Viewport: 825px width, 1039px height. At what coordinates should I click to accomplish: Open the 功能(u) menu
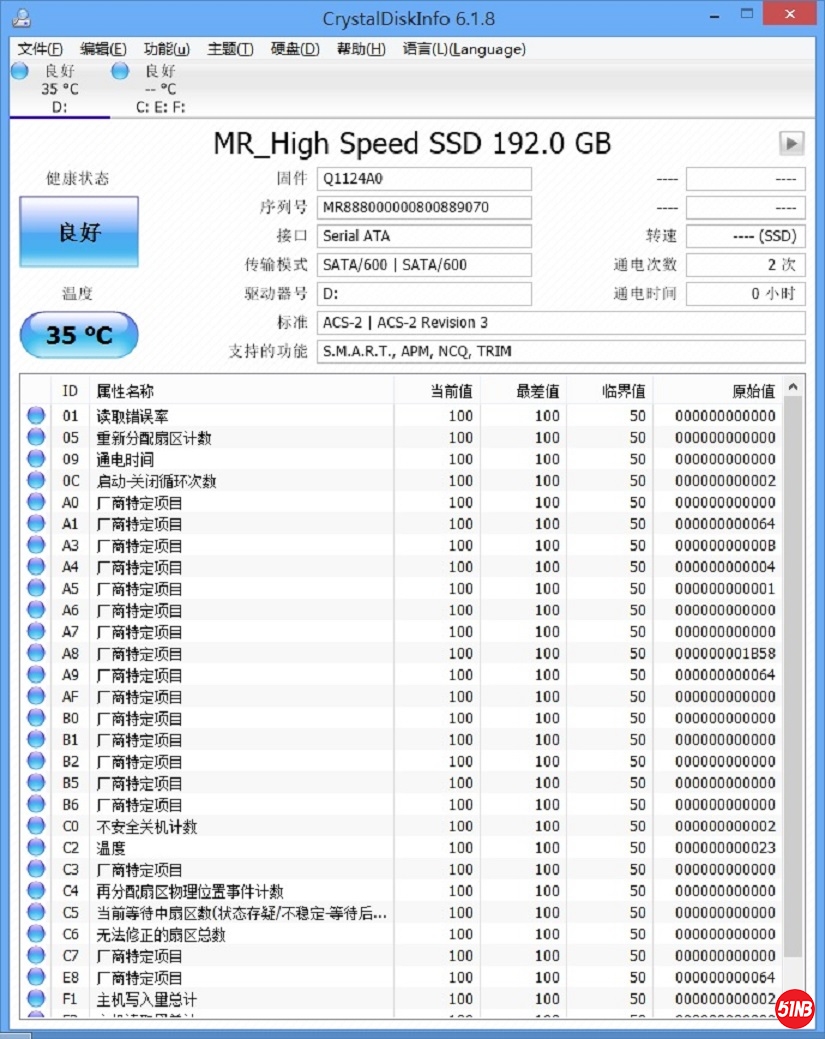click(x=166, y=49)
